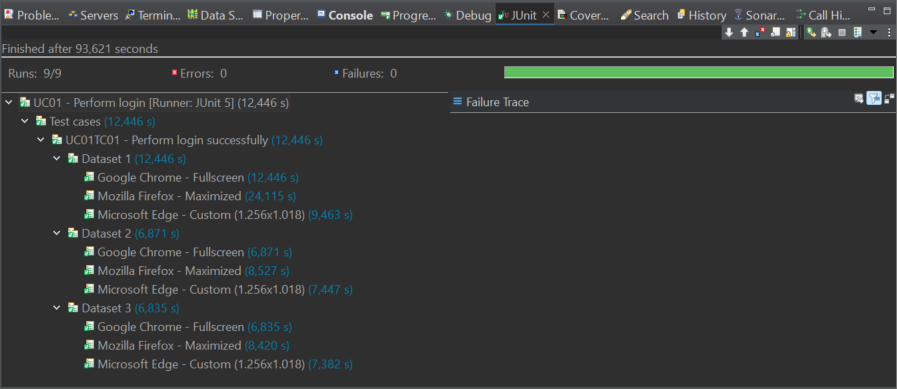
Task: Close the JUnit tab
Action: pyautogui.click(x=546, y=15)
